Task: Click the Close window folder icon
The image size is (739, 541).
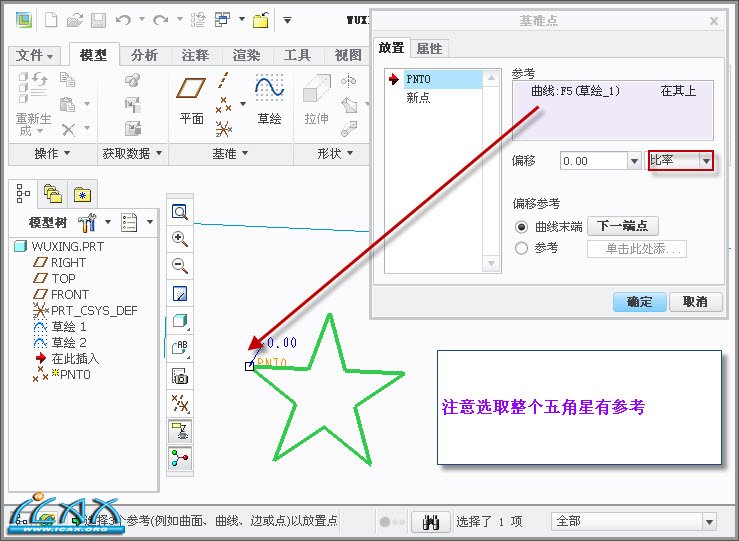Action: click(x=261, y=20)
